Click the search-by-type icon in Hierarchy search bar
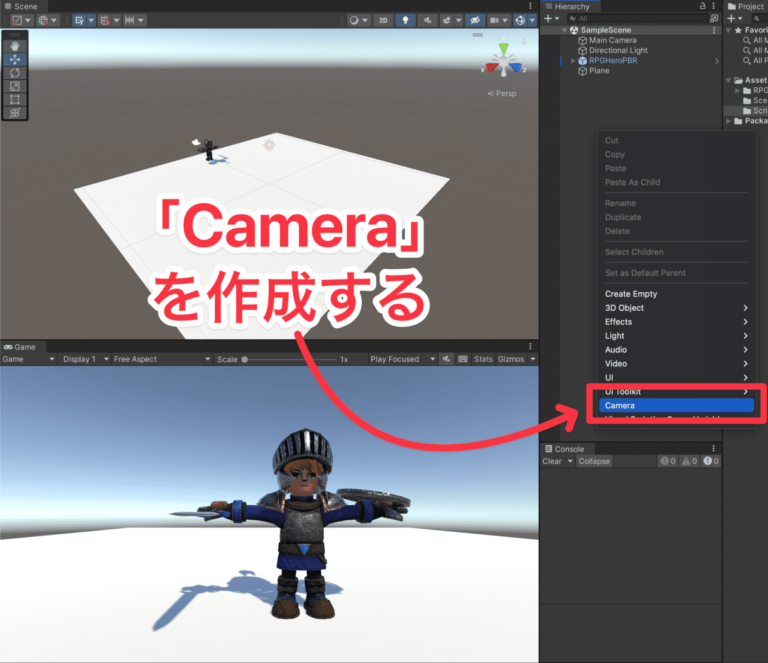768x663 pixels. pyautogui.click(x=714, y=18)
